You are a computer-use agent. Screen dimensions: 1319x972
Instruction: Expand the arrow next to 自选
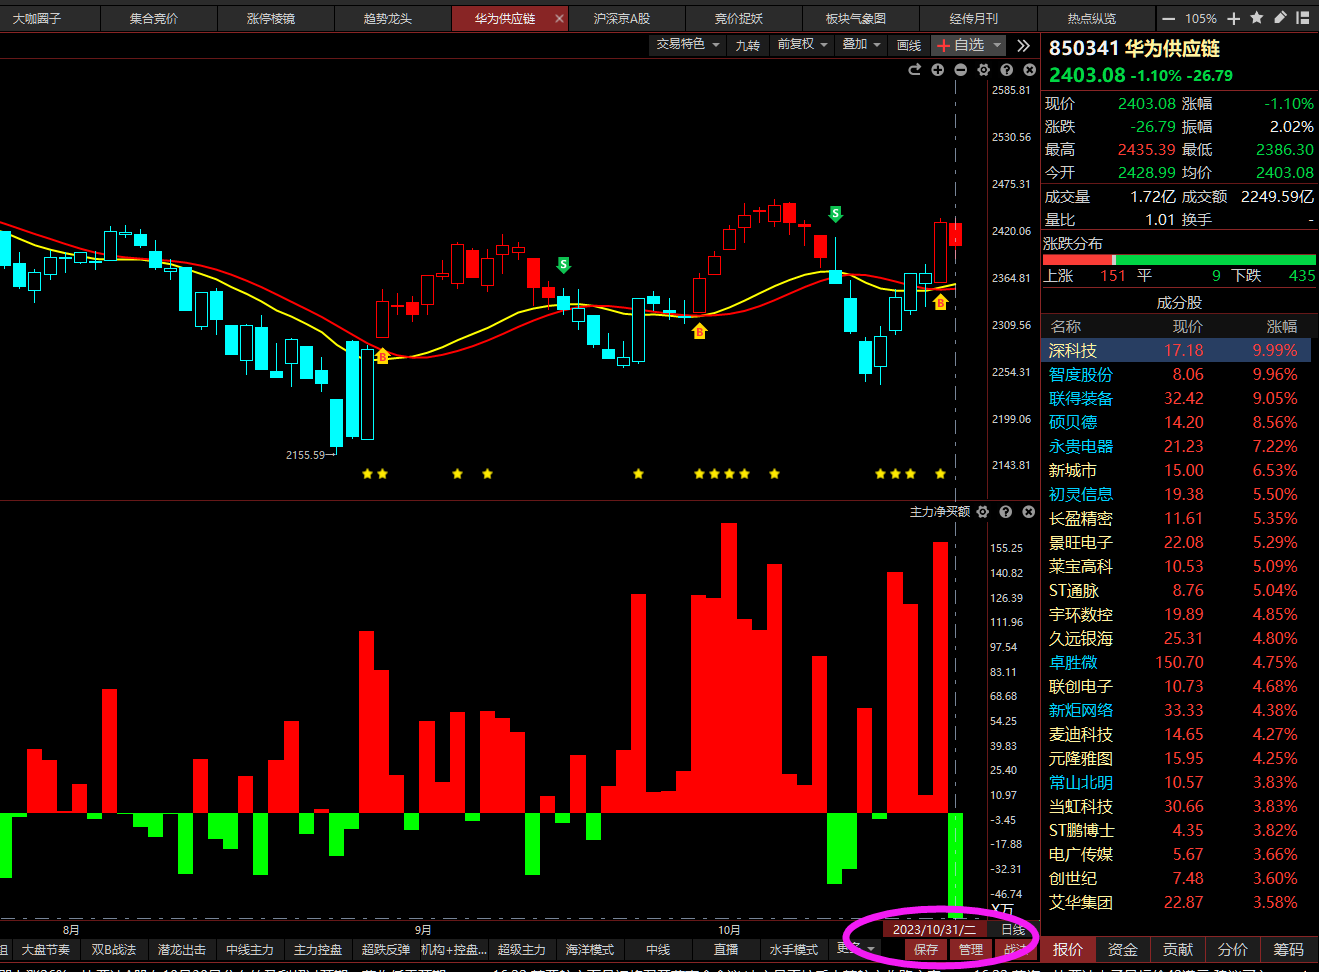tap(997, 45)
